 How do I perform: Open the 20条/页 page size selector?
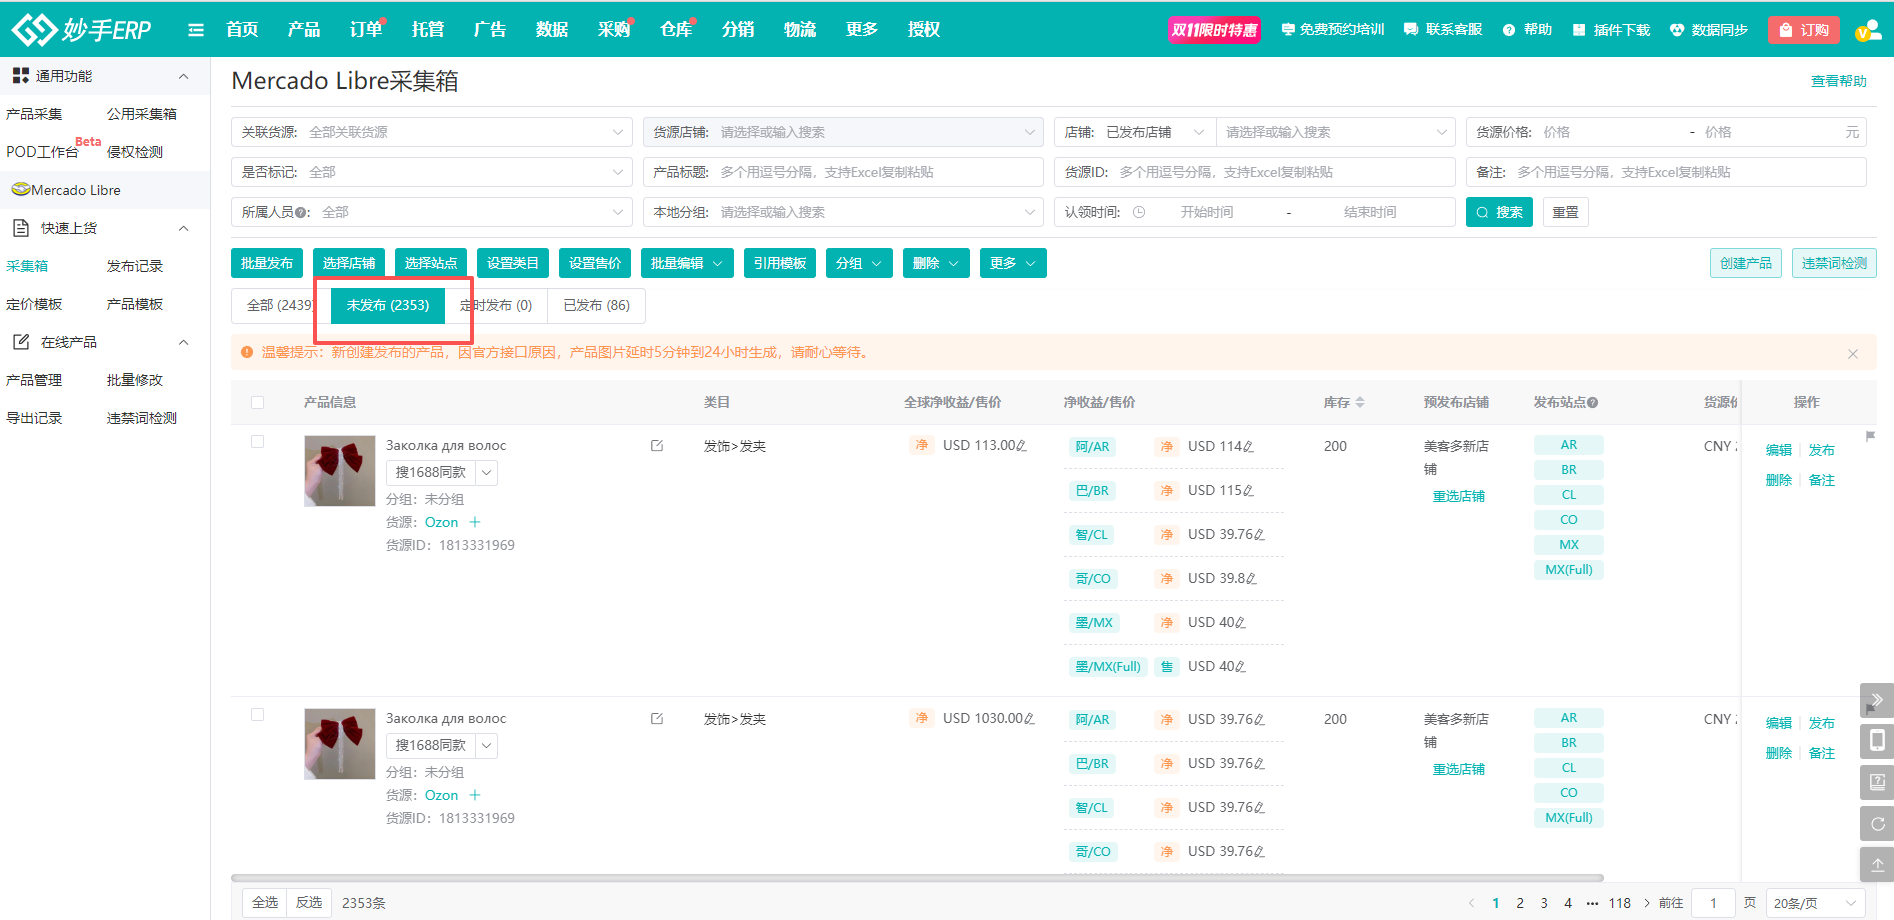click(1814, 903)
